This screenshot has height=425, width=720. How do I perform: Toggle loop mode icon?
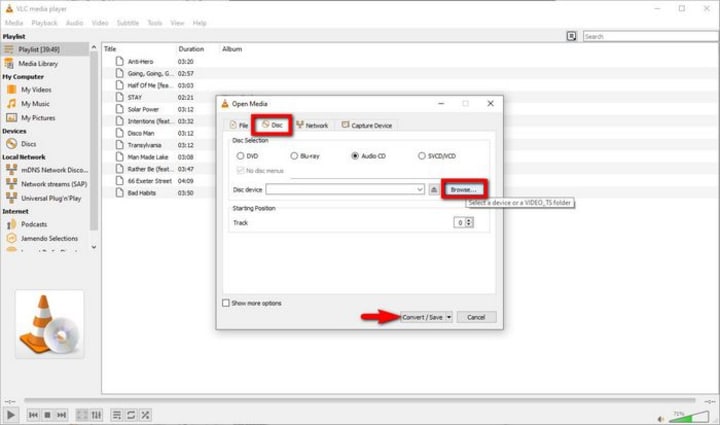131,415
